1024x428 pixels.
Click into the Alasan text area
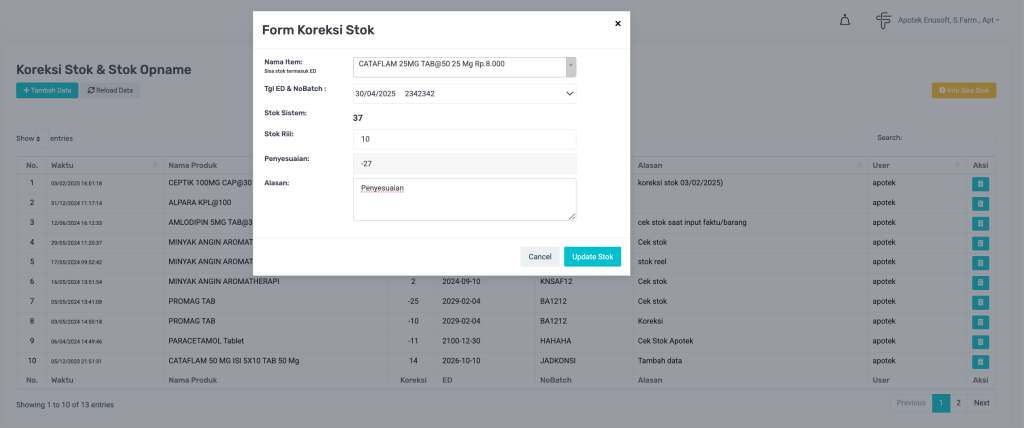click(x=464, y=199)
